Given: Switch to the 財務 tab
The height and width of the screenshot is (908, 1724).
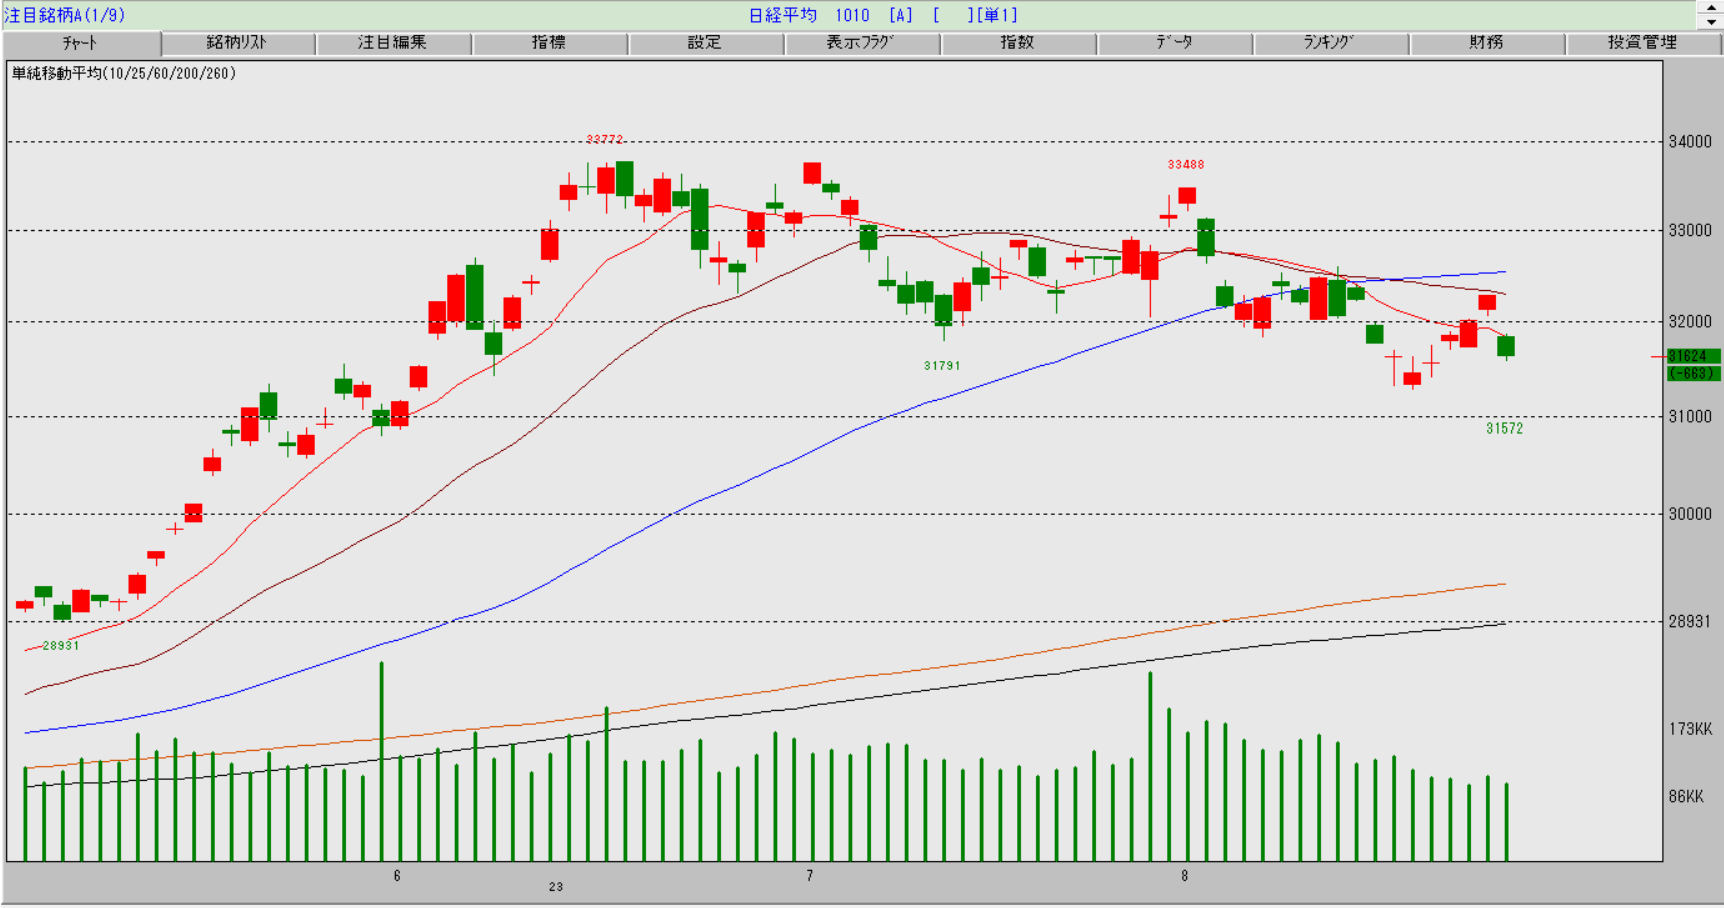Looking at the screenshot, I should click(1487, 43).
